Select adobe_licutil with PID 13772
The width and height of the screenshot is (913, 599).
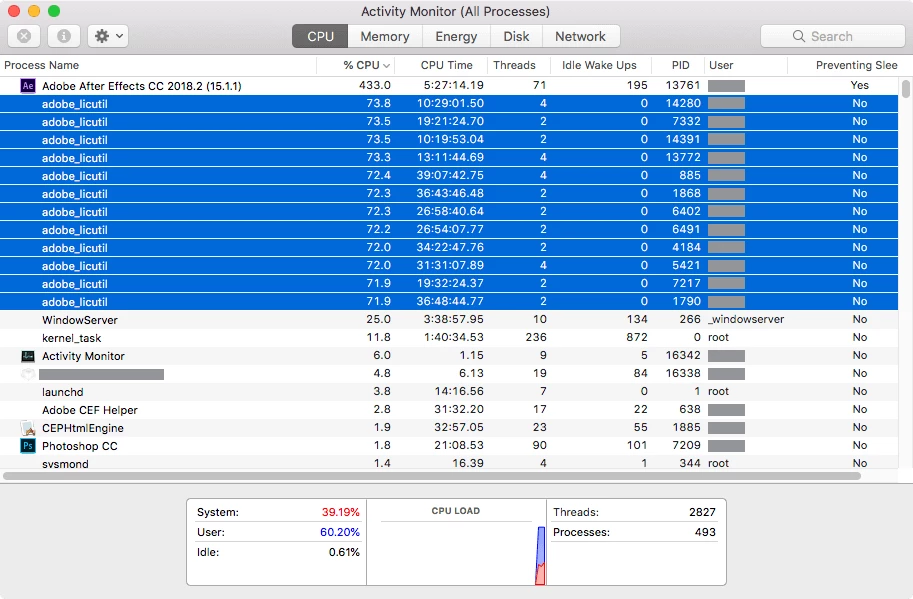click(x=449, y=158)
